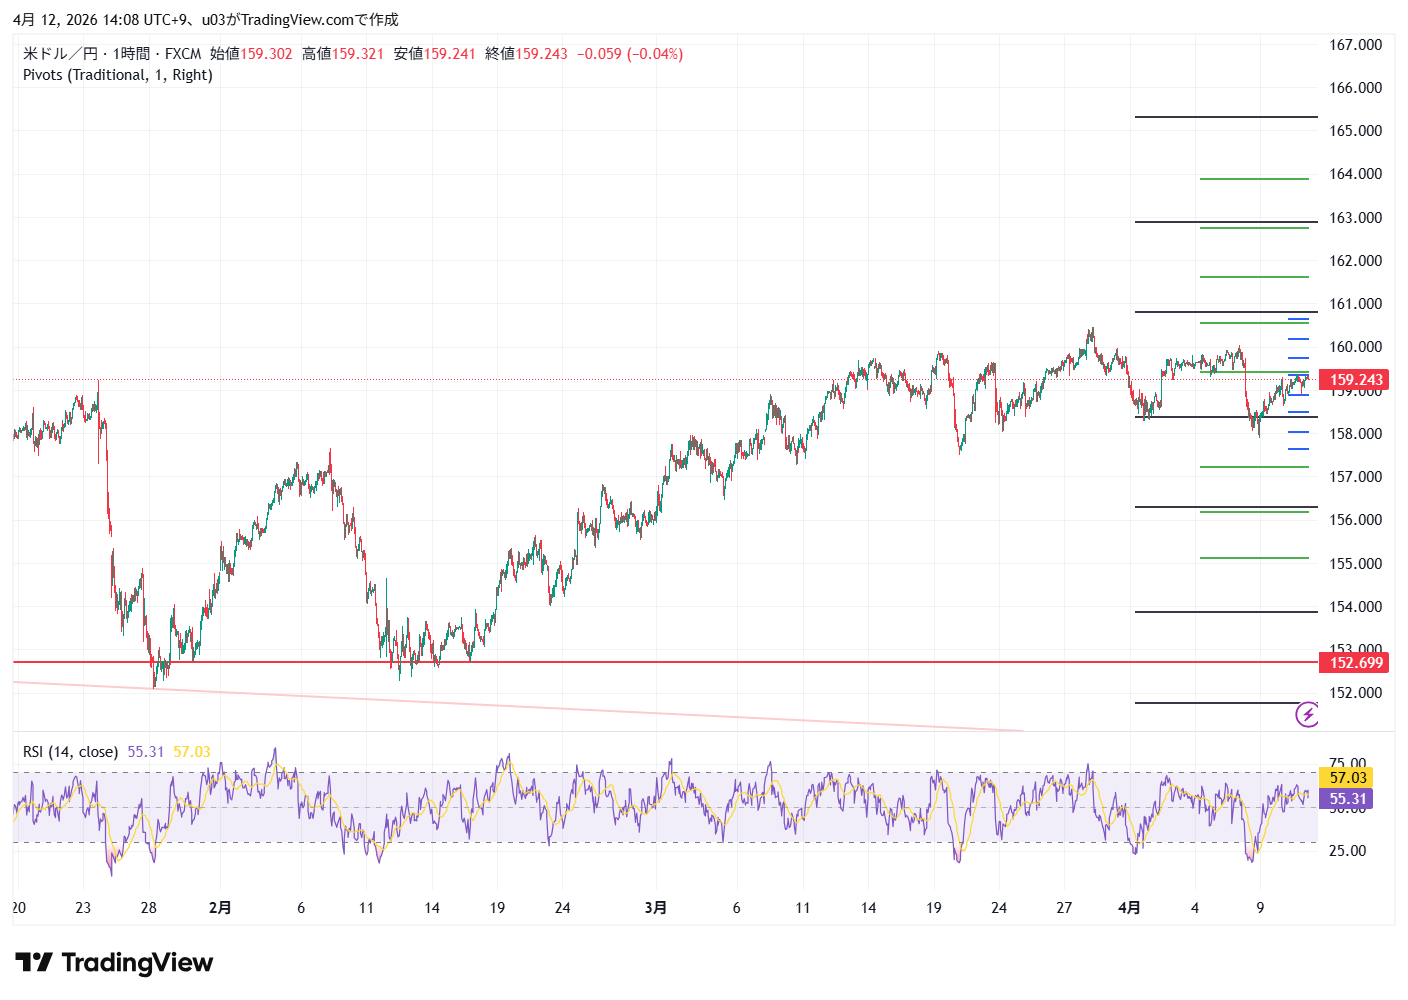Image resolution: width=1408 pixels, height=1000 pixels.
Task: Click the 2月 label on the time axis
Action: [x=220, y=908]
